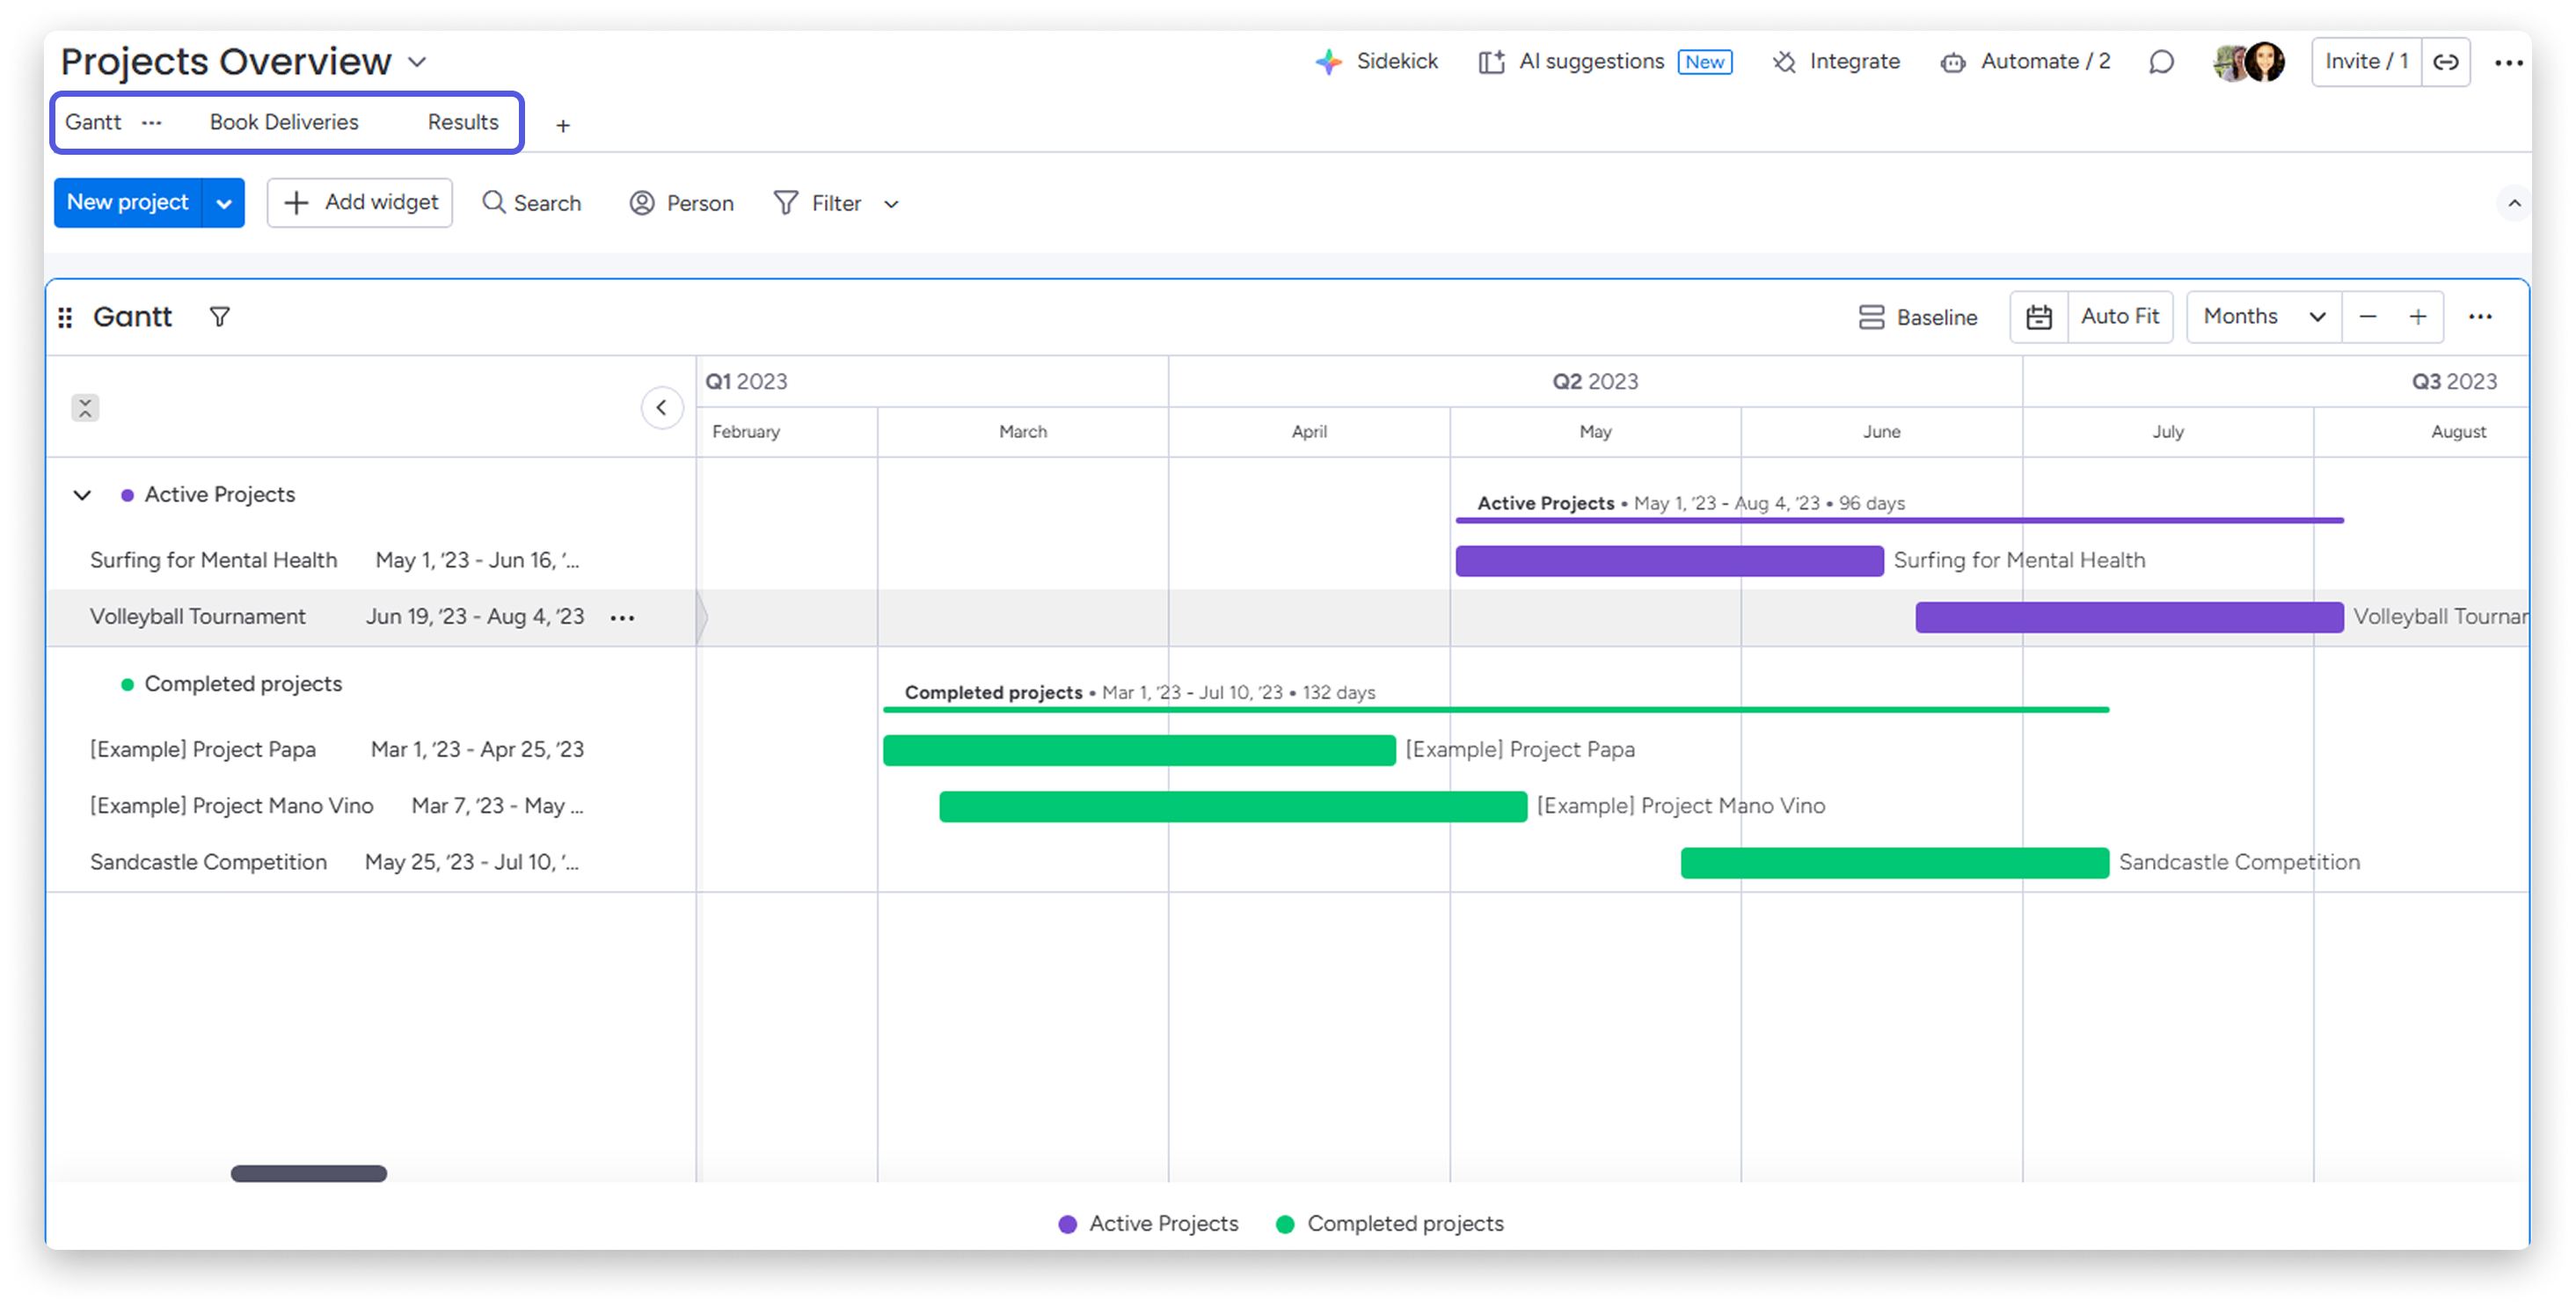
Task: Click the Gantt widget filter funnel icon
Action: (x=219, y=317)
